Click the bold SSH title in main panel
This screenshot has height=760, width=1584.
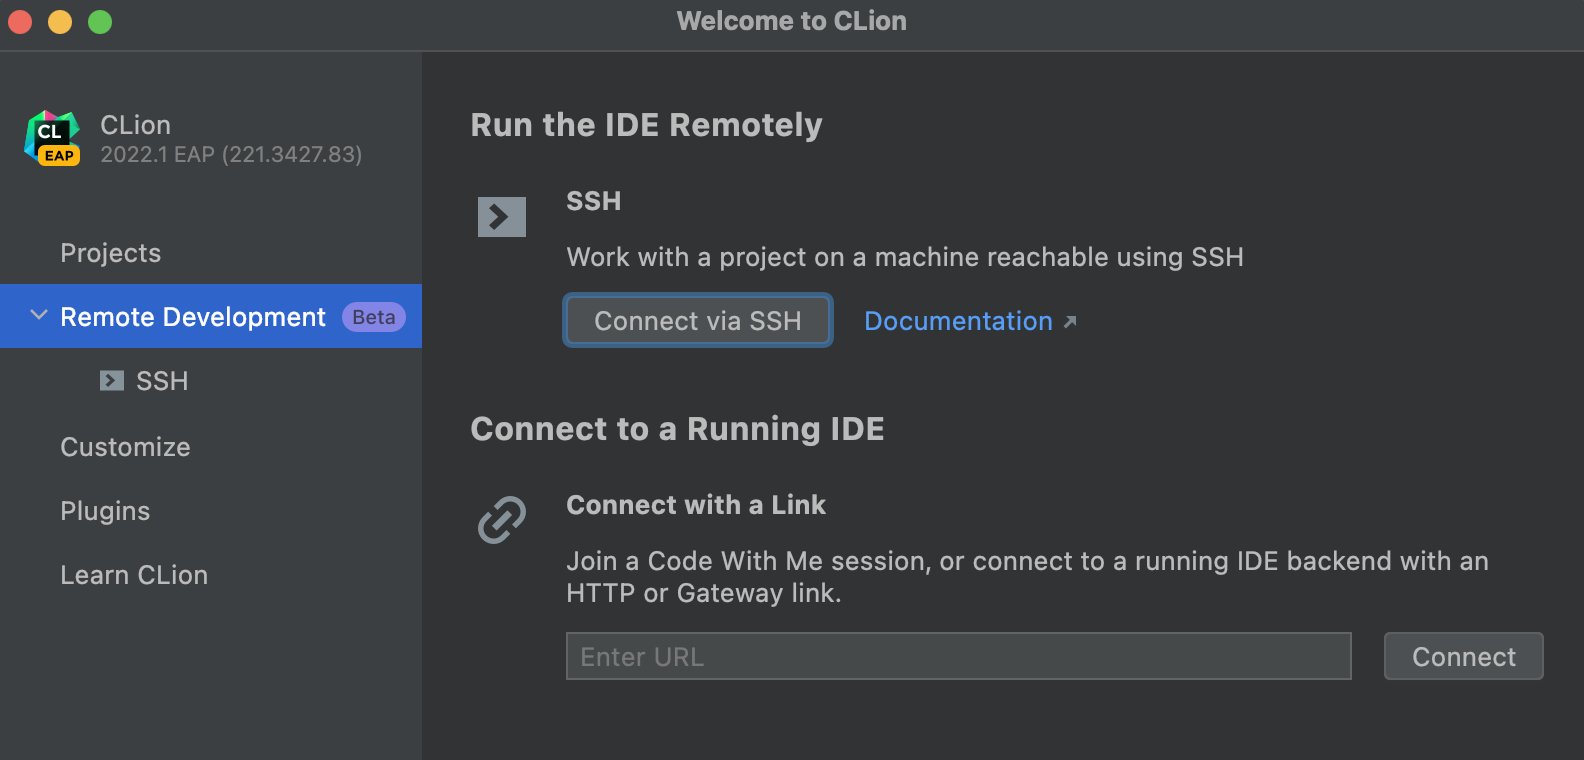(594, 201)
